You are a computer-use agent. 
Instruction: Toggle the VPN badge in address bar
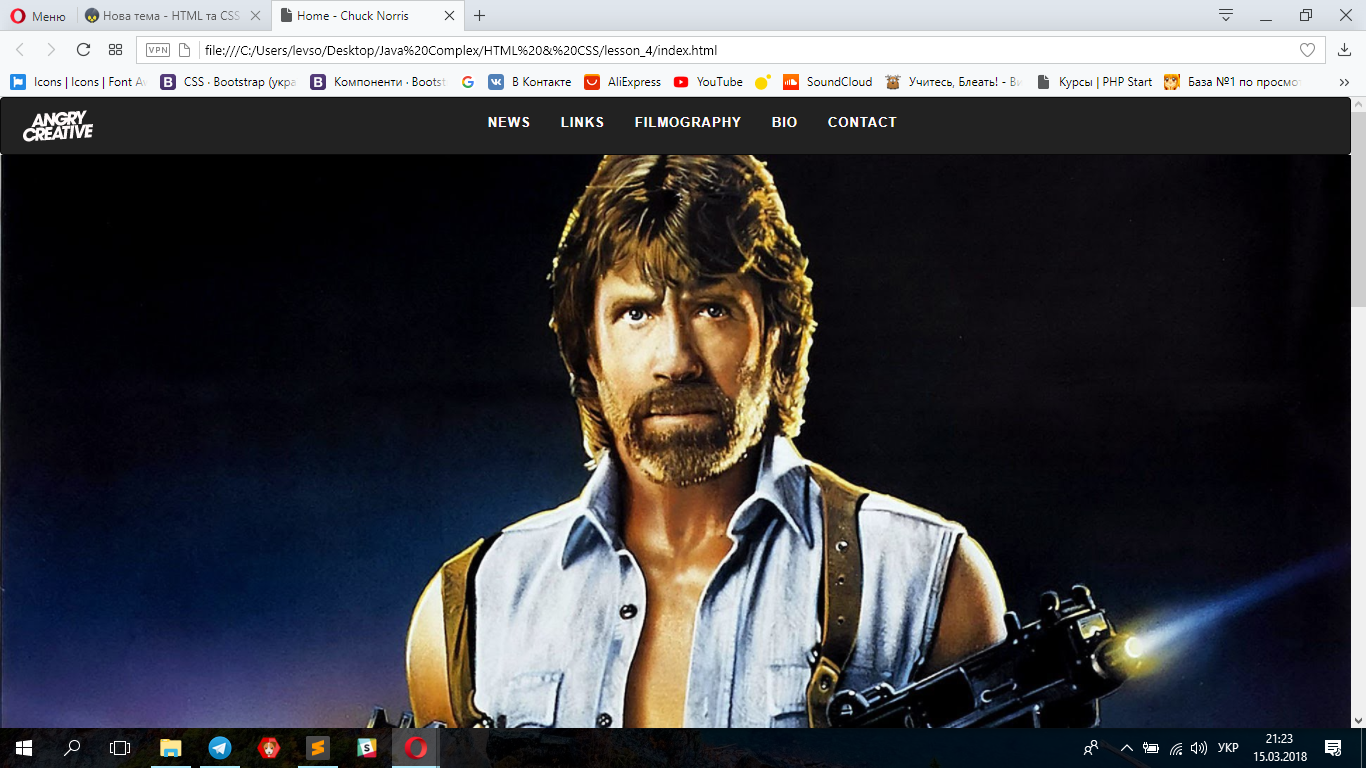158,50
